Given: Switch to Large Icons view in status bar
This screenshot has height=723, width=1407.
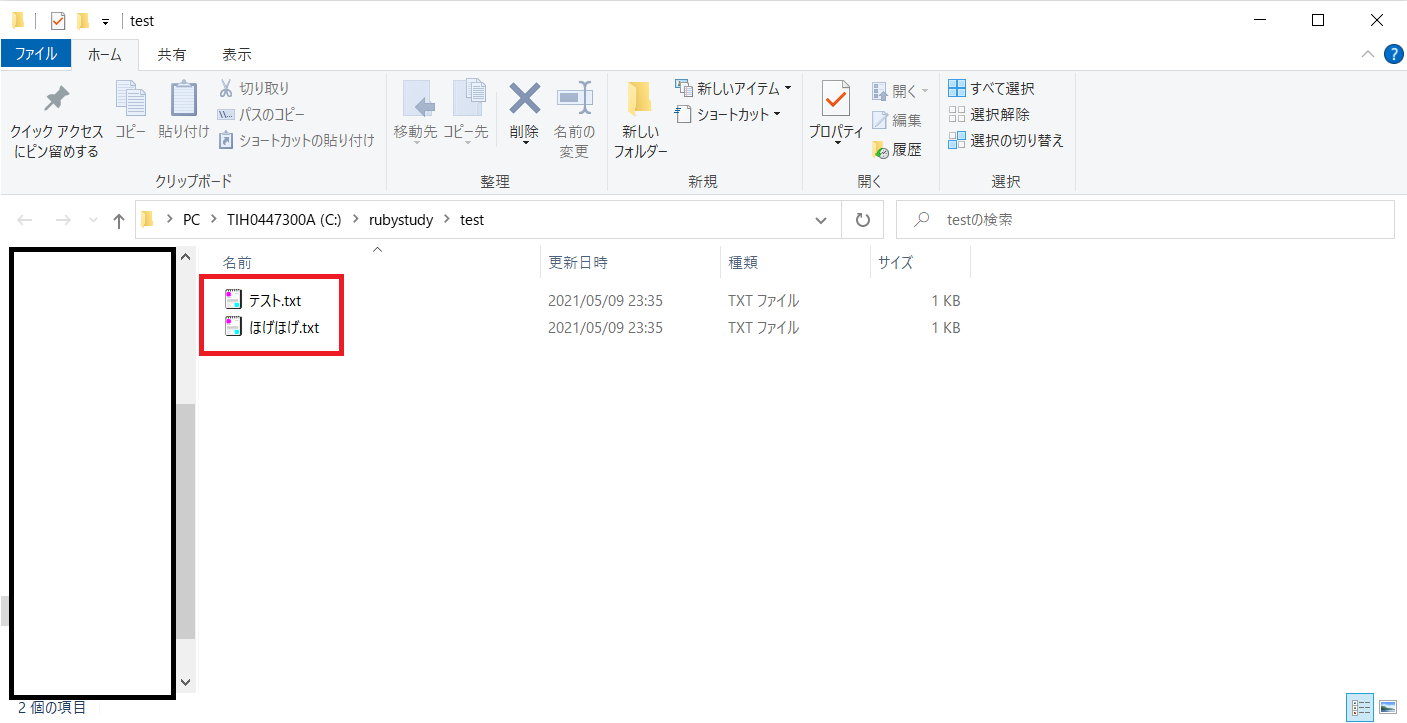Looking at the screenshot, I should 1388,708.
